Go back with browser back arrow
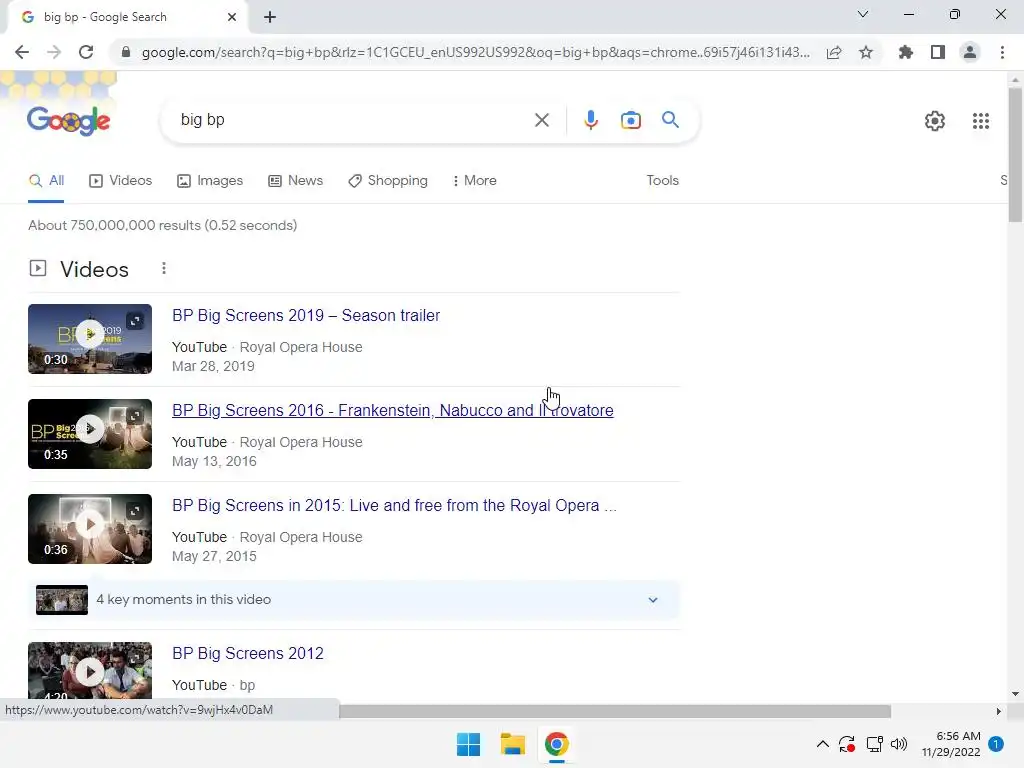The image size is (1024, 768). 22,52
